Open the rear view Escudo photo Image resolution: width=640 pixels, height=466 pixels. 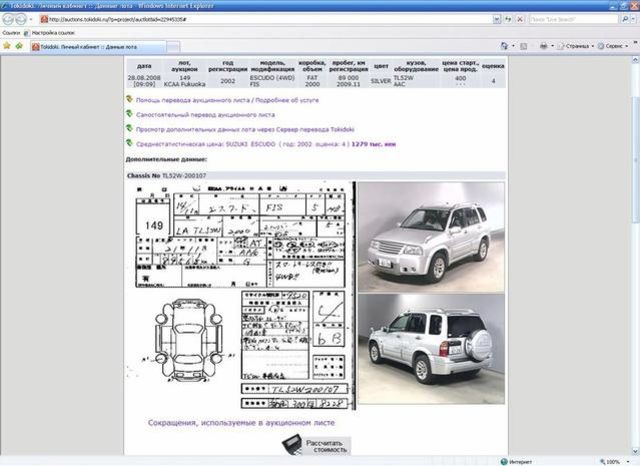[431, 349]
